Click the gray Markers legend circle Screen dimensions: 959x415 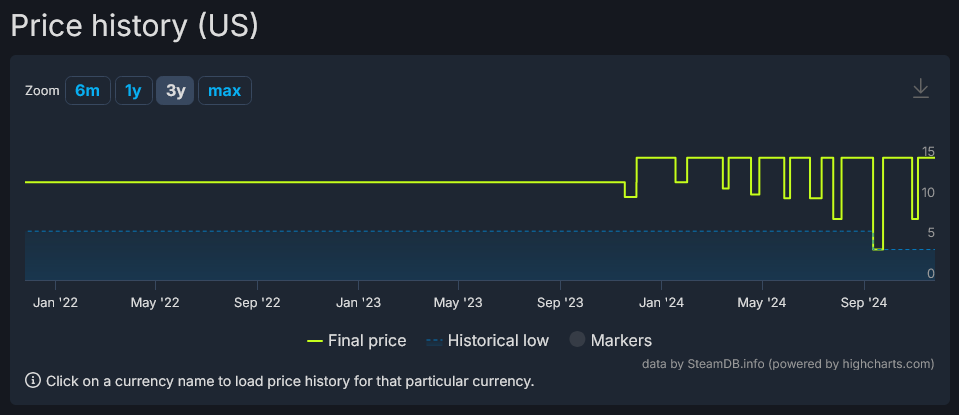pyautogui.click(x=577, y=341)
